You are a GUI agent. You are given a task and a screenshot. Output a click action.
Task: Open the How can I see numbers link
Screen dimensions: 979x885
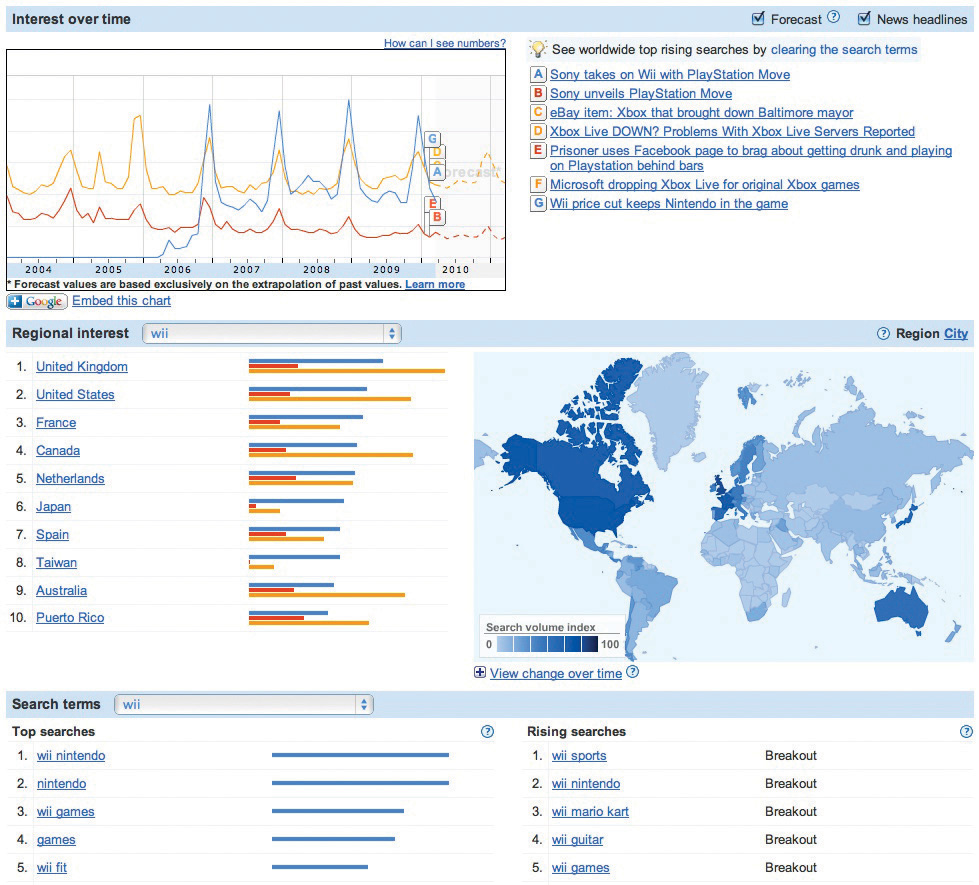click(x=444, y=43)
